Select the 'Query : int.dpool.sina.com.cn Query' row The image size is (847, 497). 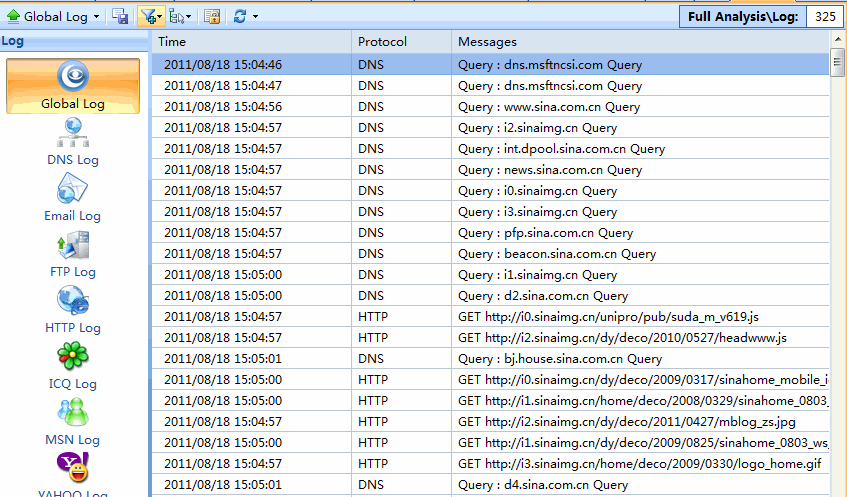click(x=490, y=149)
